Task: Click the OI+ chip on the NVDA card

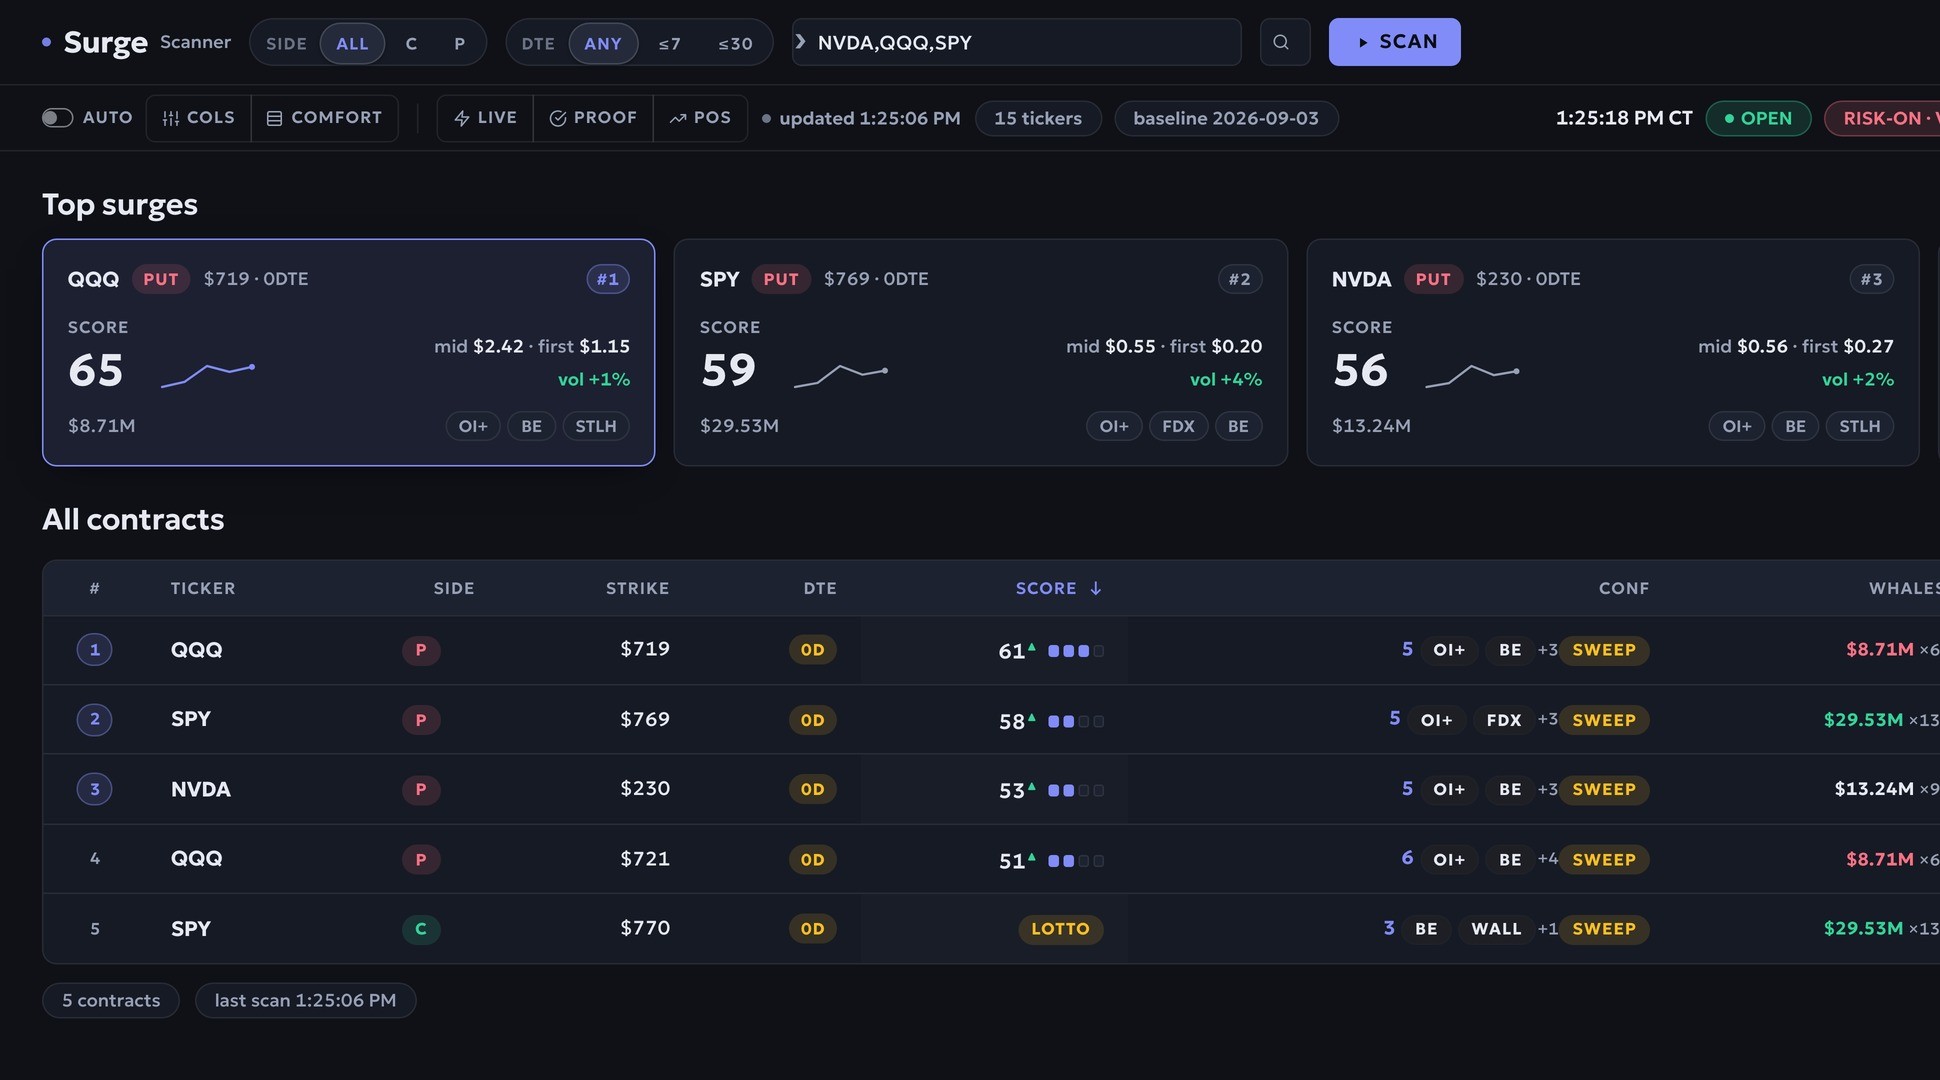Action: (1737, 426)
